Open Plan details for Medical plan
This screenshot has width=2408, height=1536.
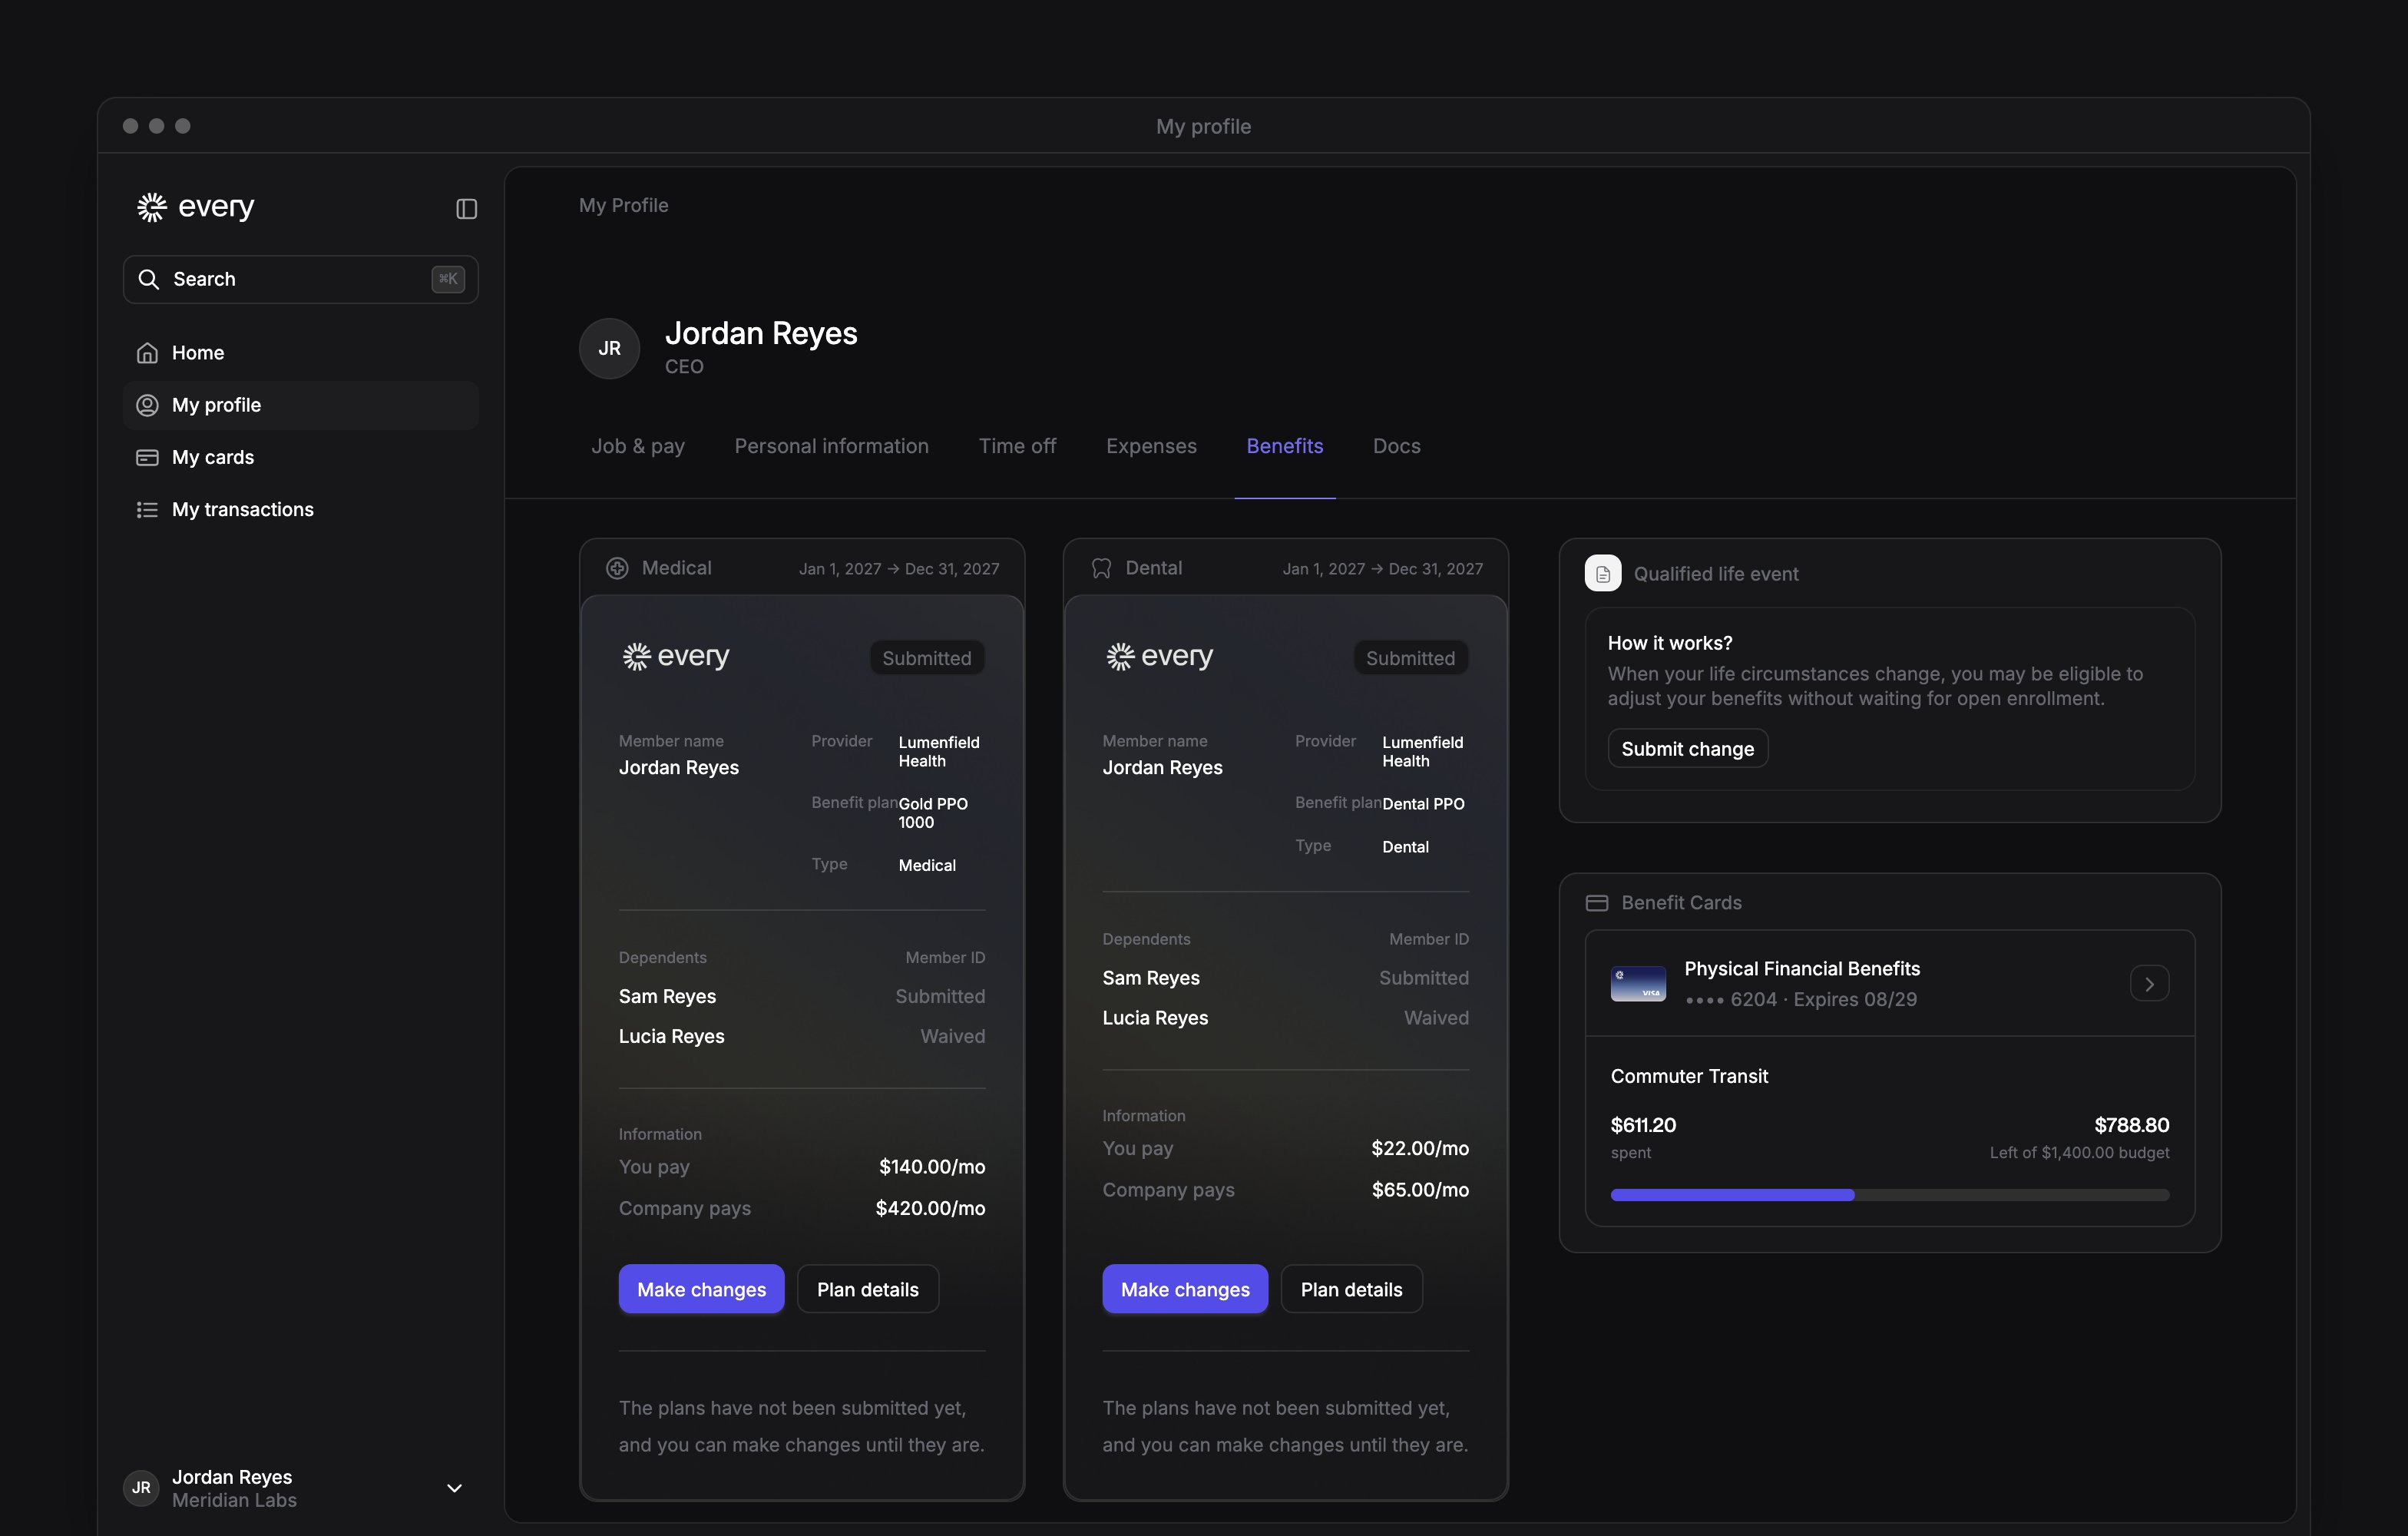[x=867, y=1289]
